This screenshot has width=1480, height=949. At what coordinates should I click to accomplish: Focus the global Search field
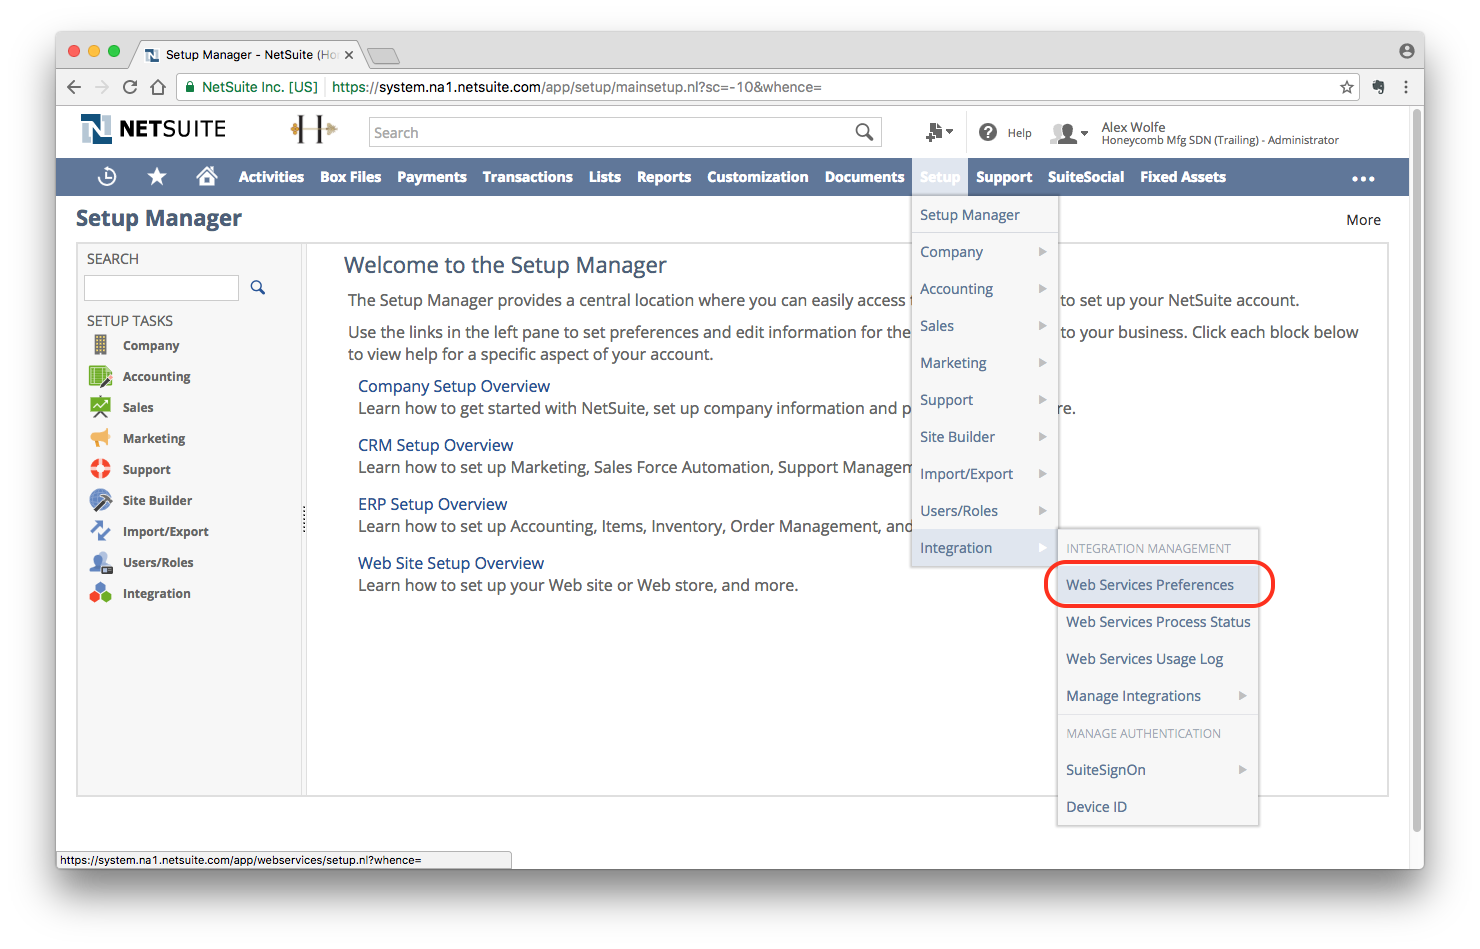613,132
